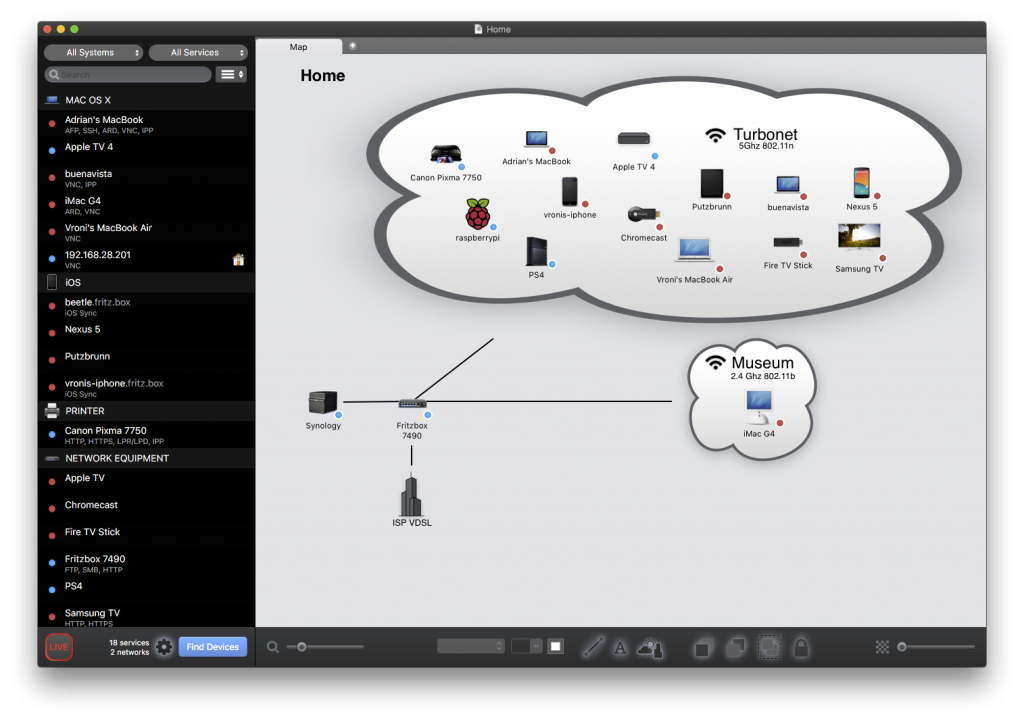Toggle the overlapping shapes layering option
Image resolution: width=1024 pixels, height=721 pixels.
pyautogui.click(x=737, y=646)
